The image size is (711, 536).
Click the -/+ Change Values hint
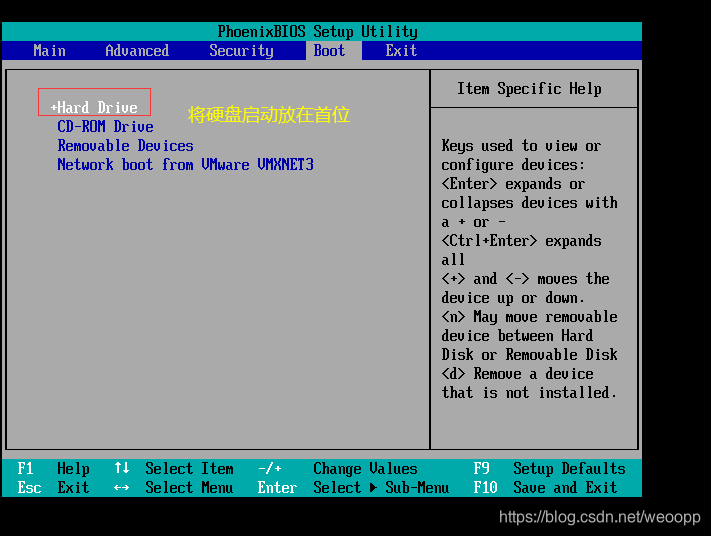pyautogui.click(x=338, y=468)
